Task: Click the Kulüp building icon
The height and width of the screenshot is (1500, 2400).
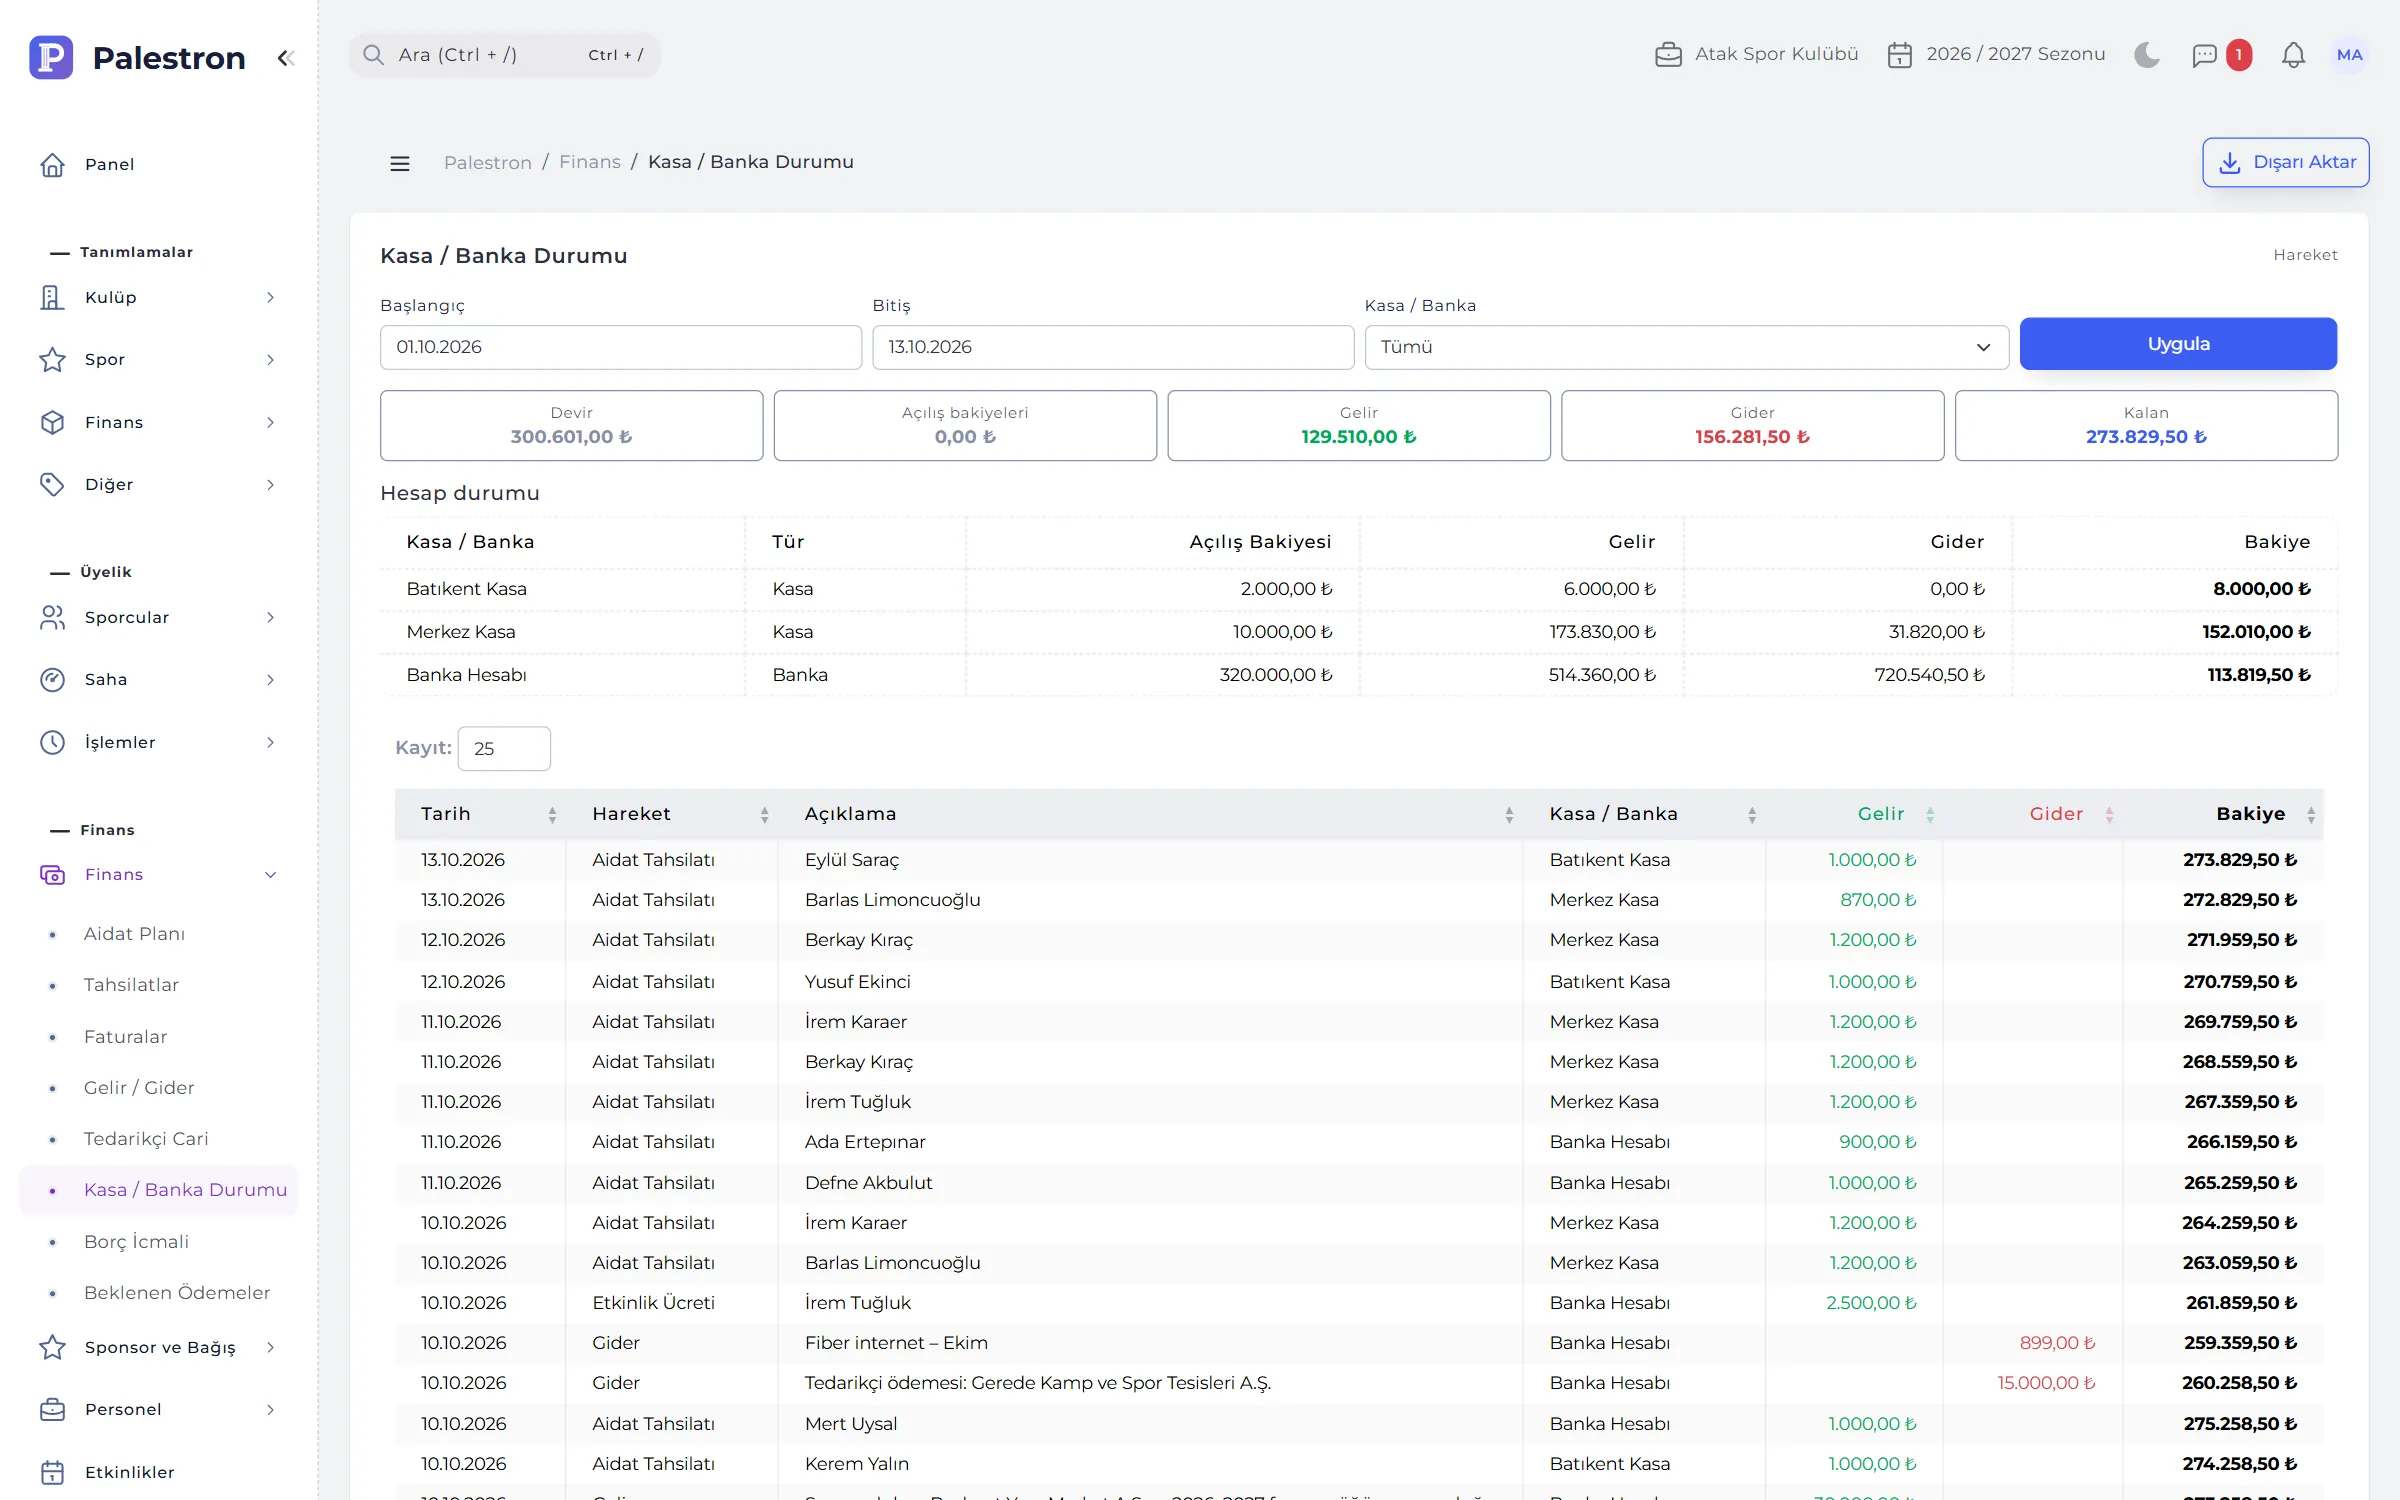Action: 53,298
